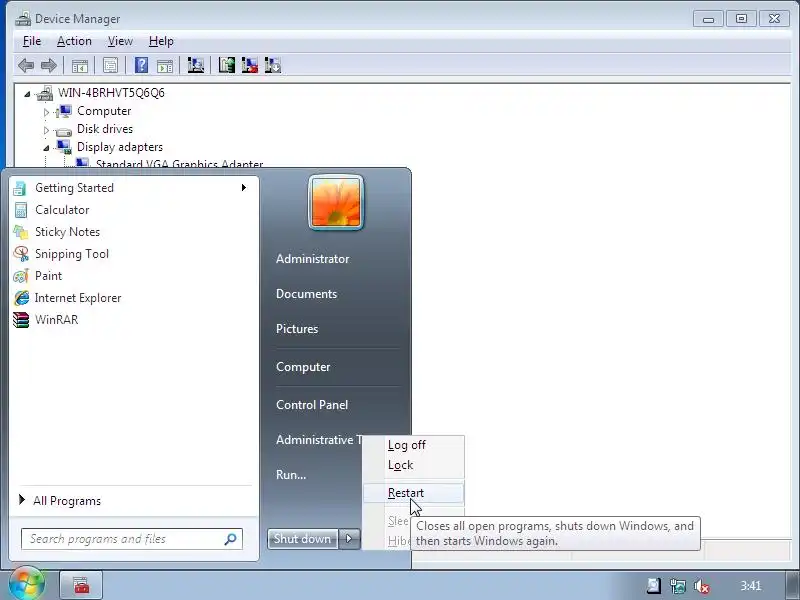Choose Log off from power menu
This screenshot has height=600, width=800.
click(414, 445)
